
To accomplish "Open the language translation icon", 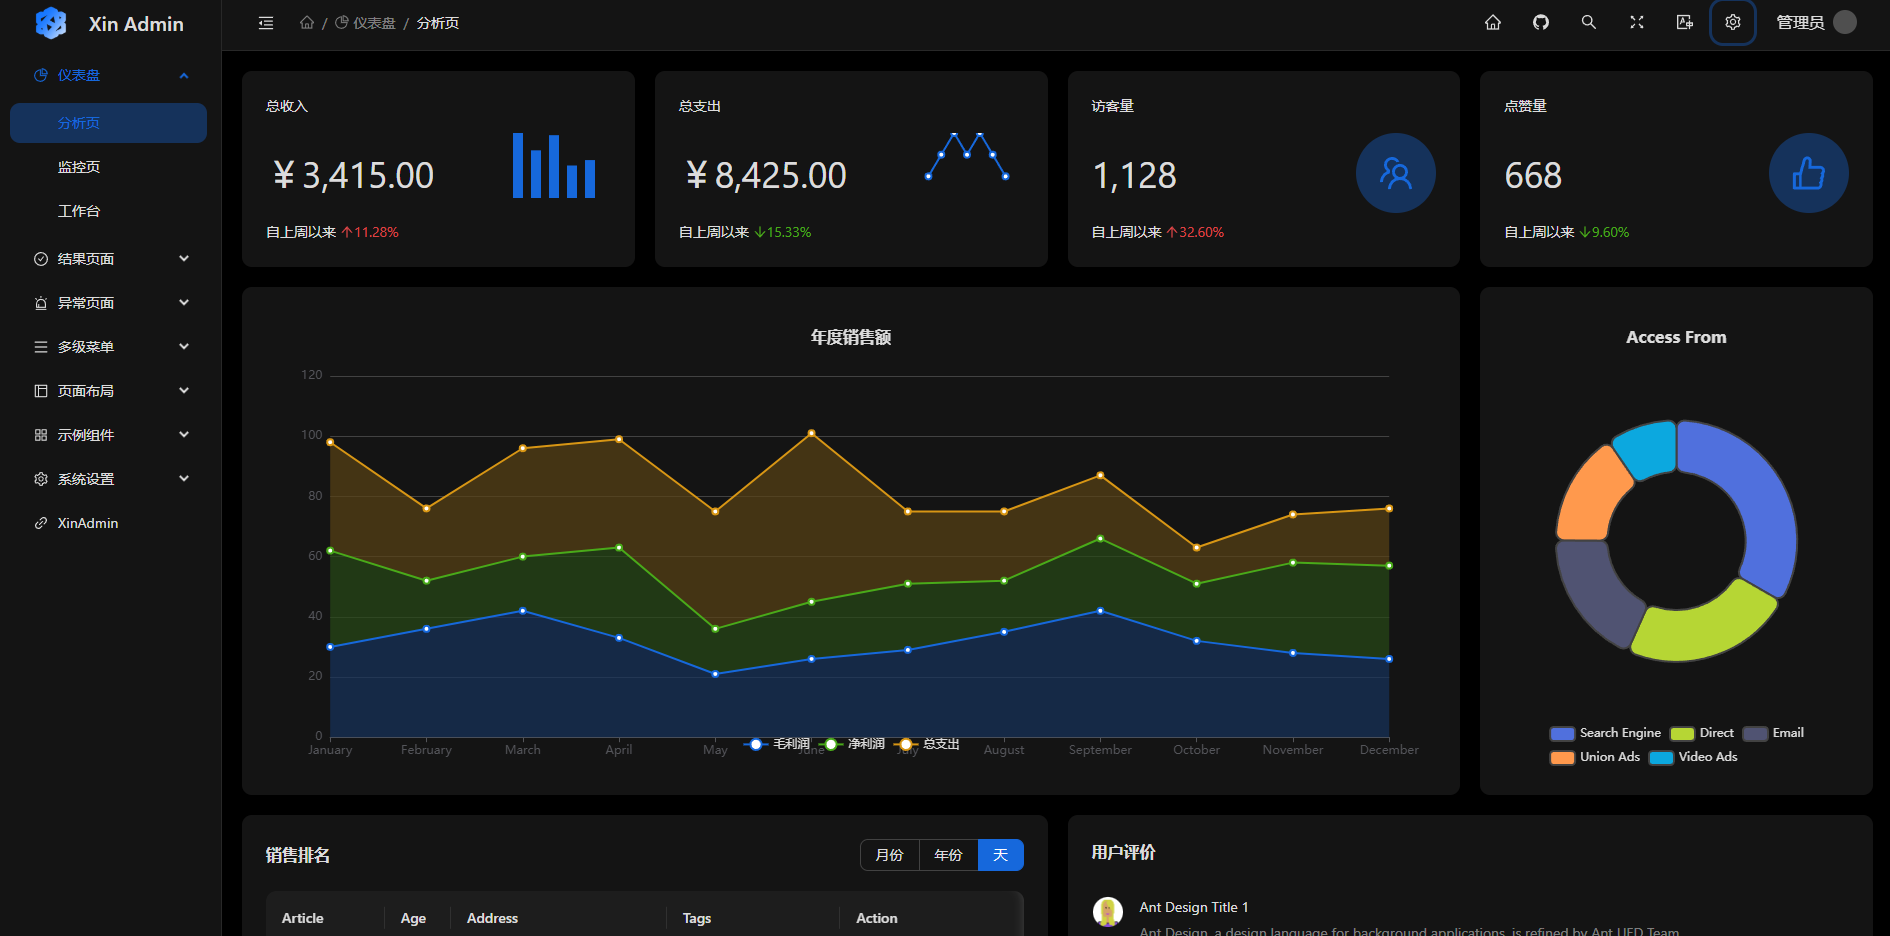I will 1684,23.
